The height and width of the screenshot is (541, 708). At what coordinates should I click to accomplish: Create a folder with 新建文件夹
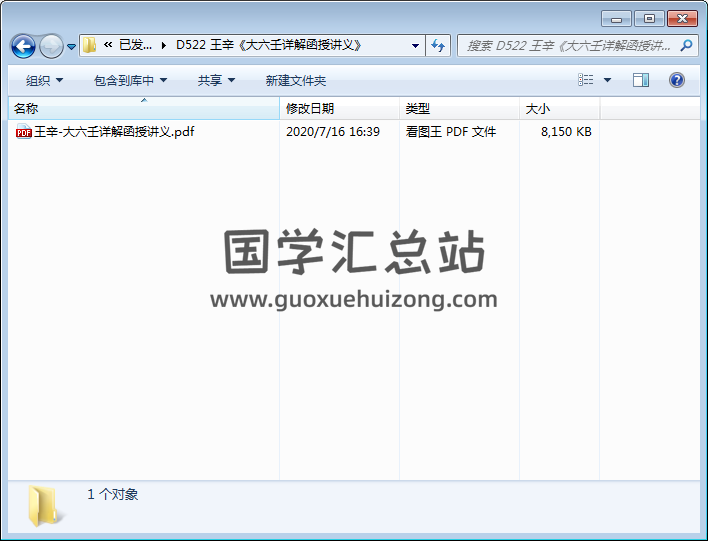click(x=296, y=80)
